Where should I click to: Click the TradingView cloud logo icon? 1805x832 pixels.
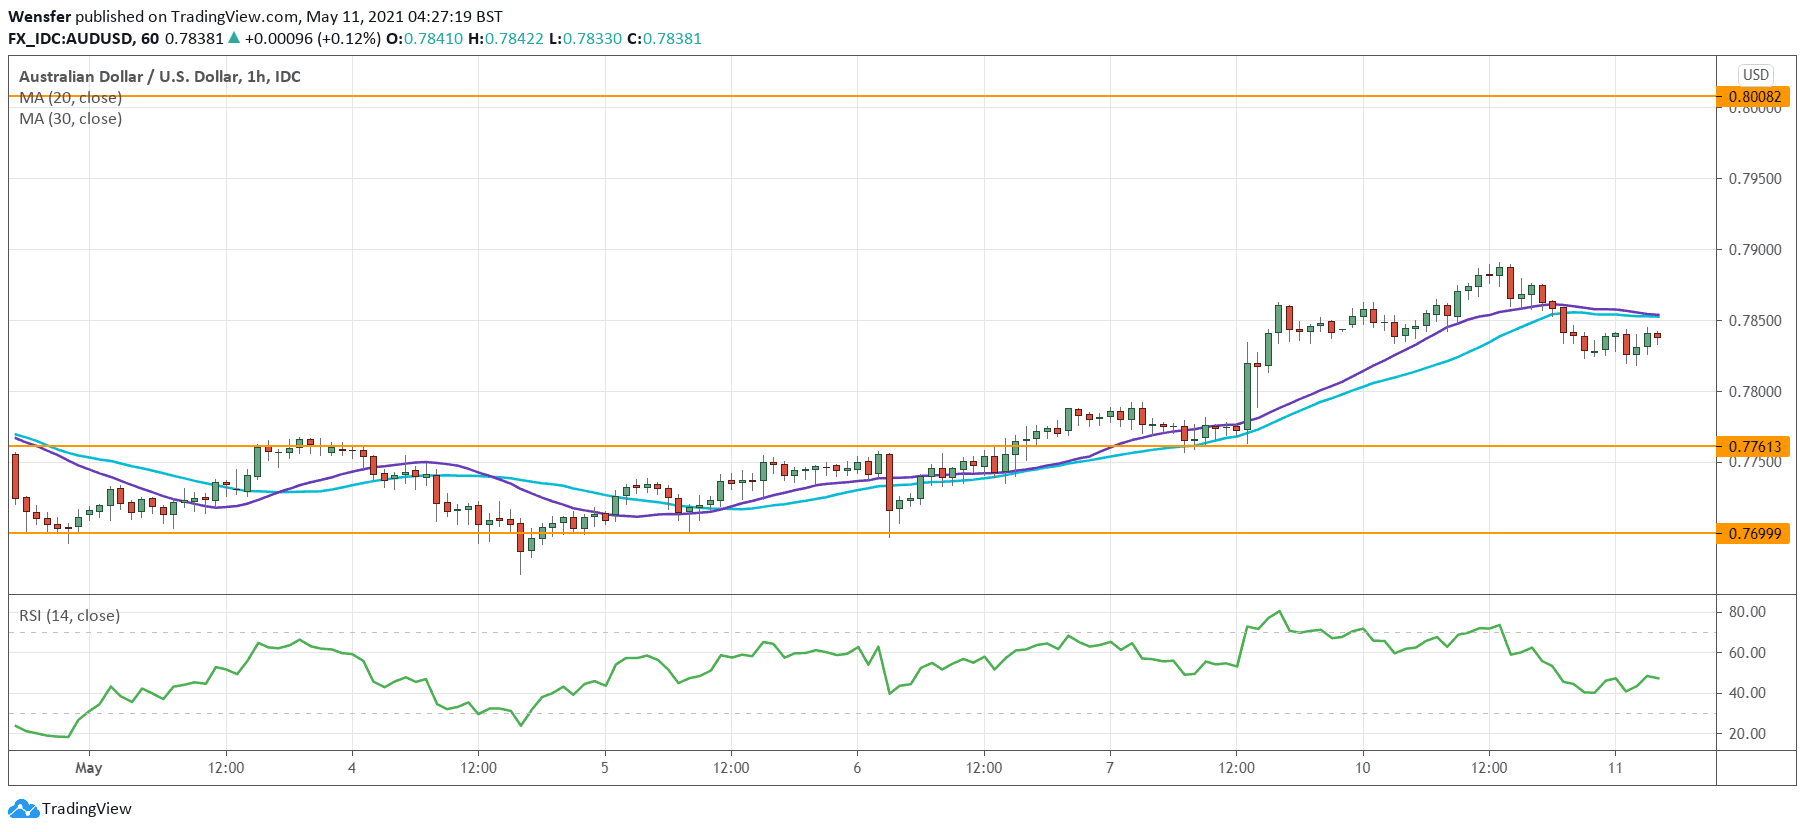23,808
